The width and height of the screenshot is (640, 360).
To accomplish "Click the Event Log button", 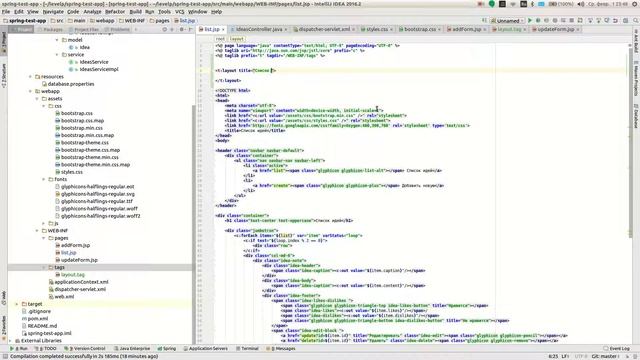I will click(616, 349).
